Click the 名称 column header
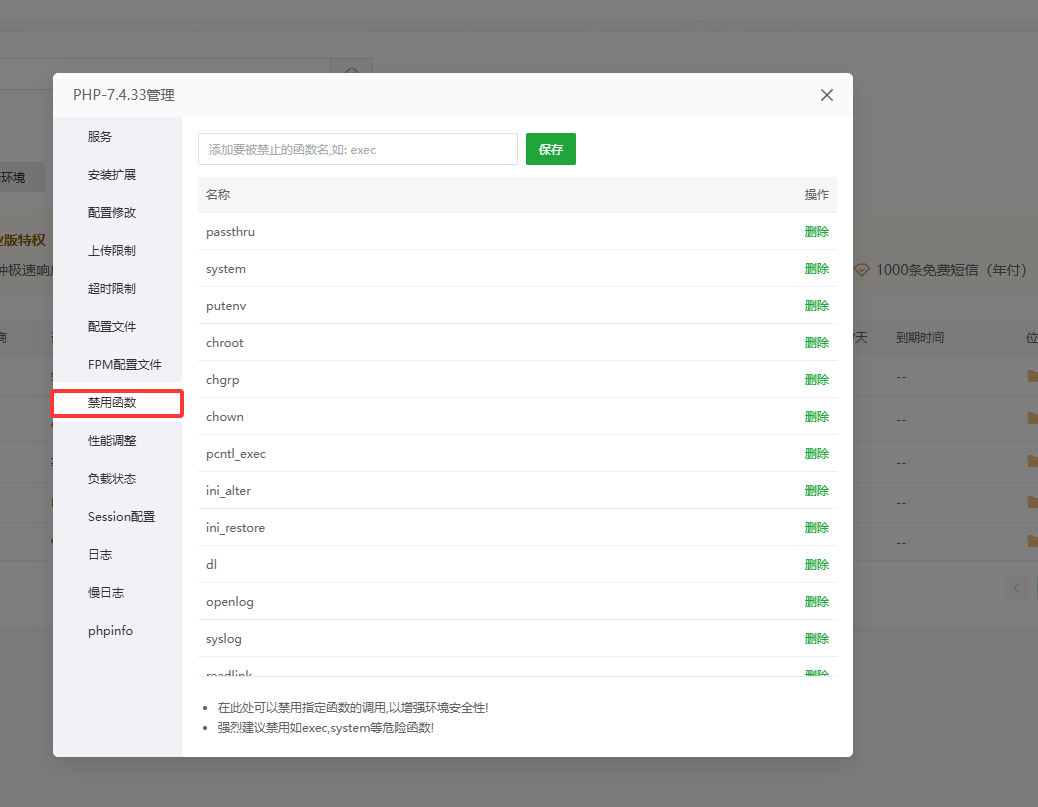 point(218,195)
